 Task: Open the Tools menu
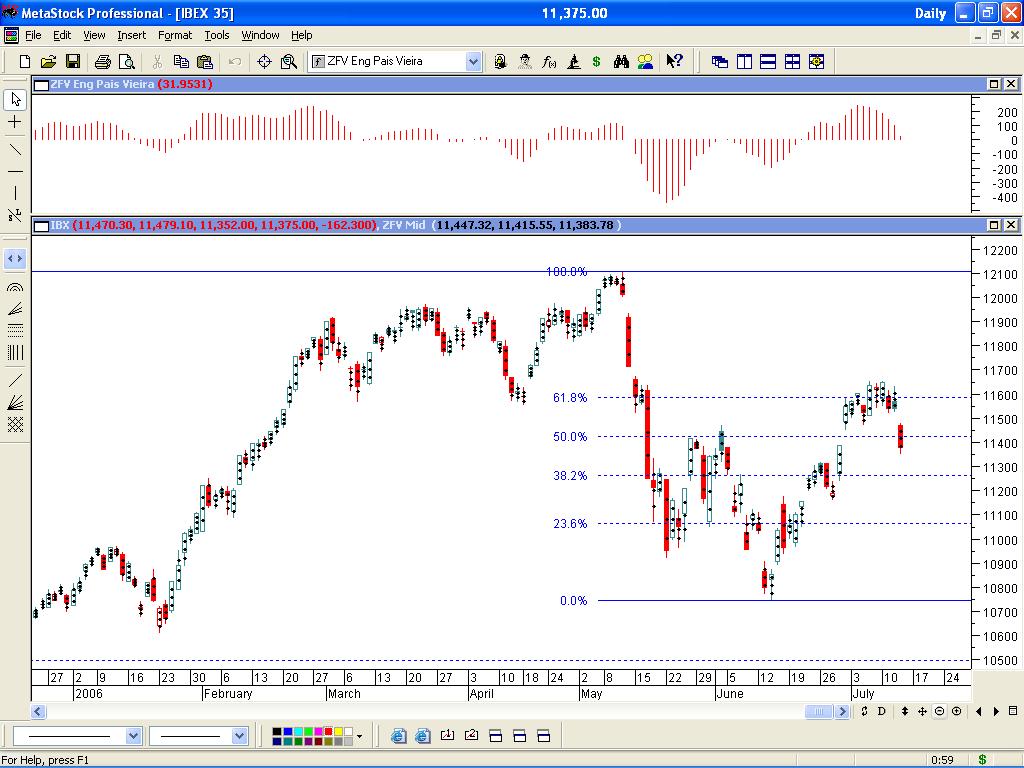tap(217, 35)
